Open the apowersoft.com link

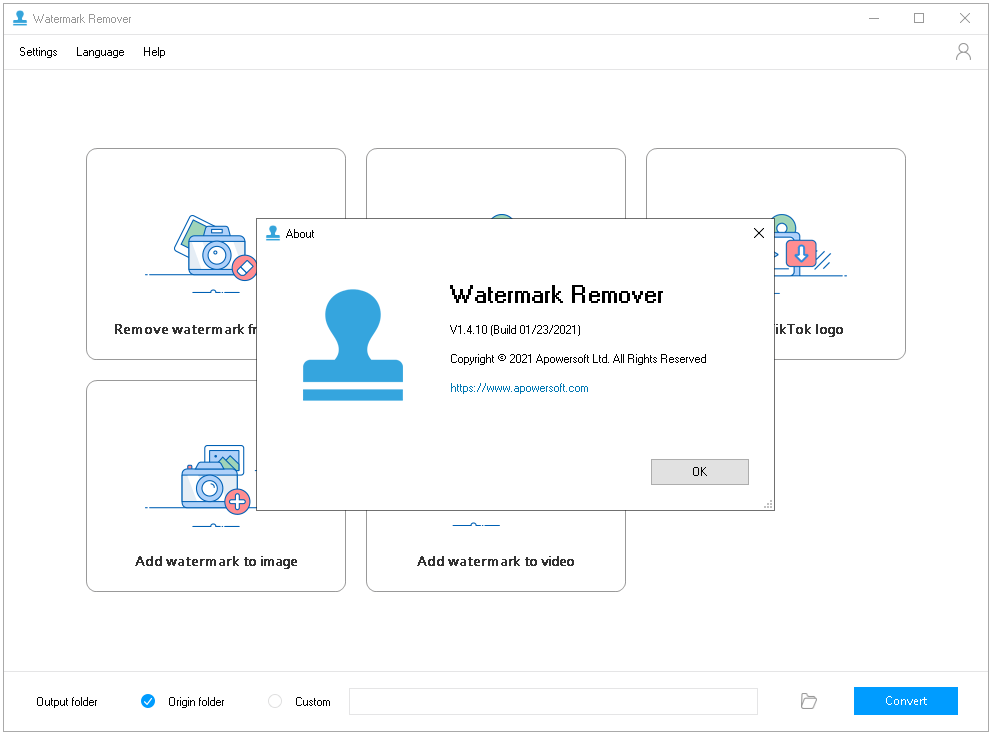point(519,388)
